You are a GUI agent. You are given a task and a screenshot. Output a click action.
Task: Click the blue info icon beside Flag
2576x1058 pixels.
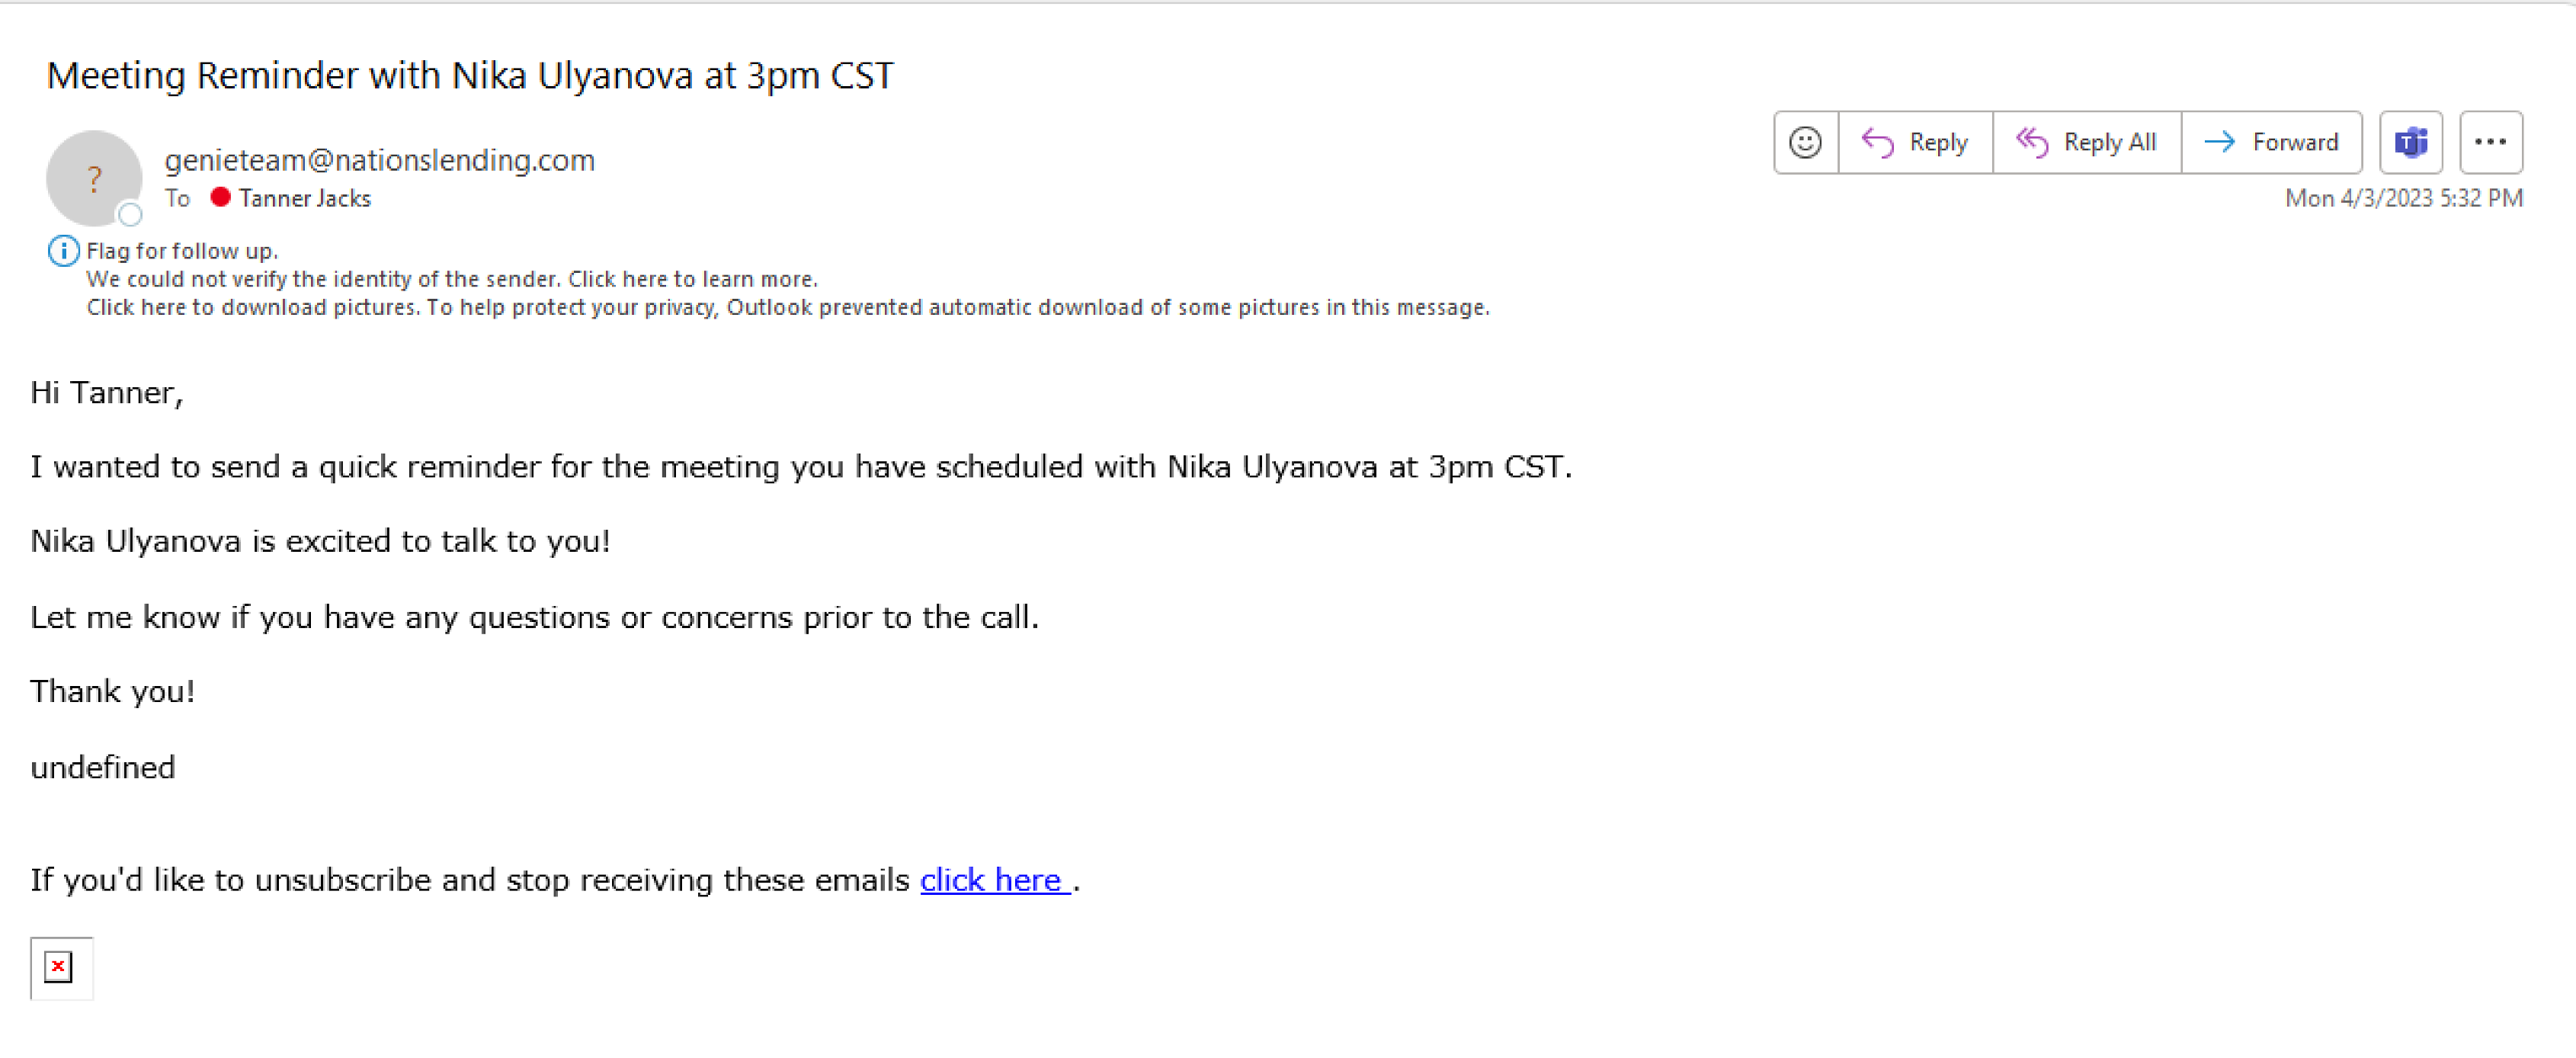(63, 250)
